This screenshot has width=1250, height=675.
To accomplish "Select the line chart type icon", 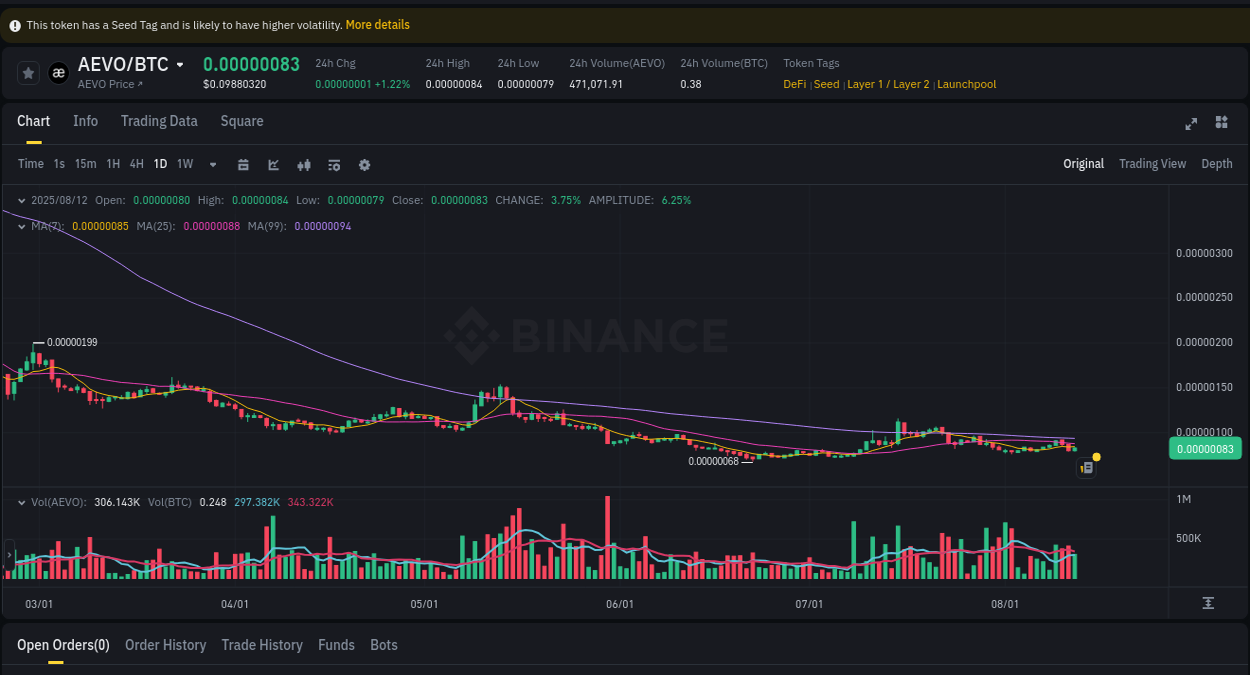I will 273,164.
